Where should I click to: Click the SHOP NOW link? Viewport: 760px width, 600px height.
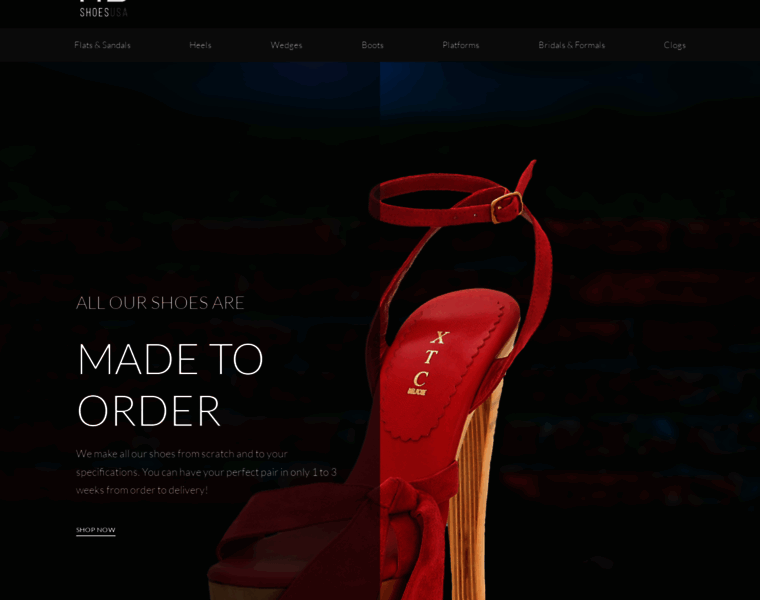pyautogui.click(x=95, y=530)
